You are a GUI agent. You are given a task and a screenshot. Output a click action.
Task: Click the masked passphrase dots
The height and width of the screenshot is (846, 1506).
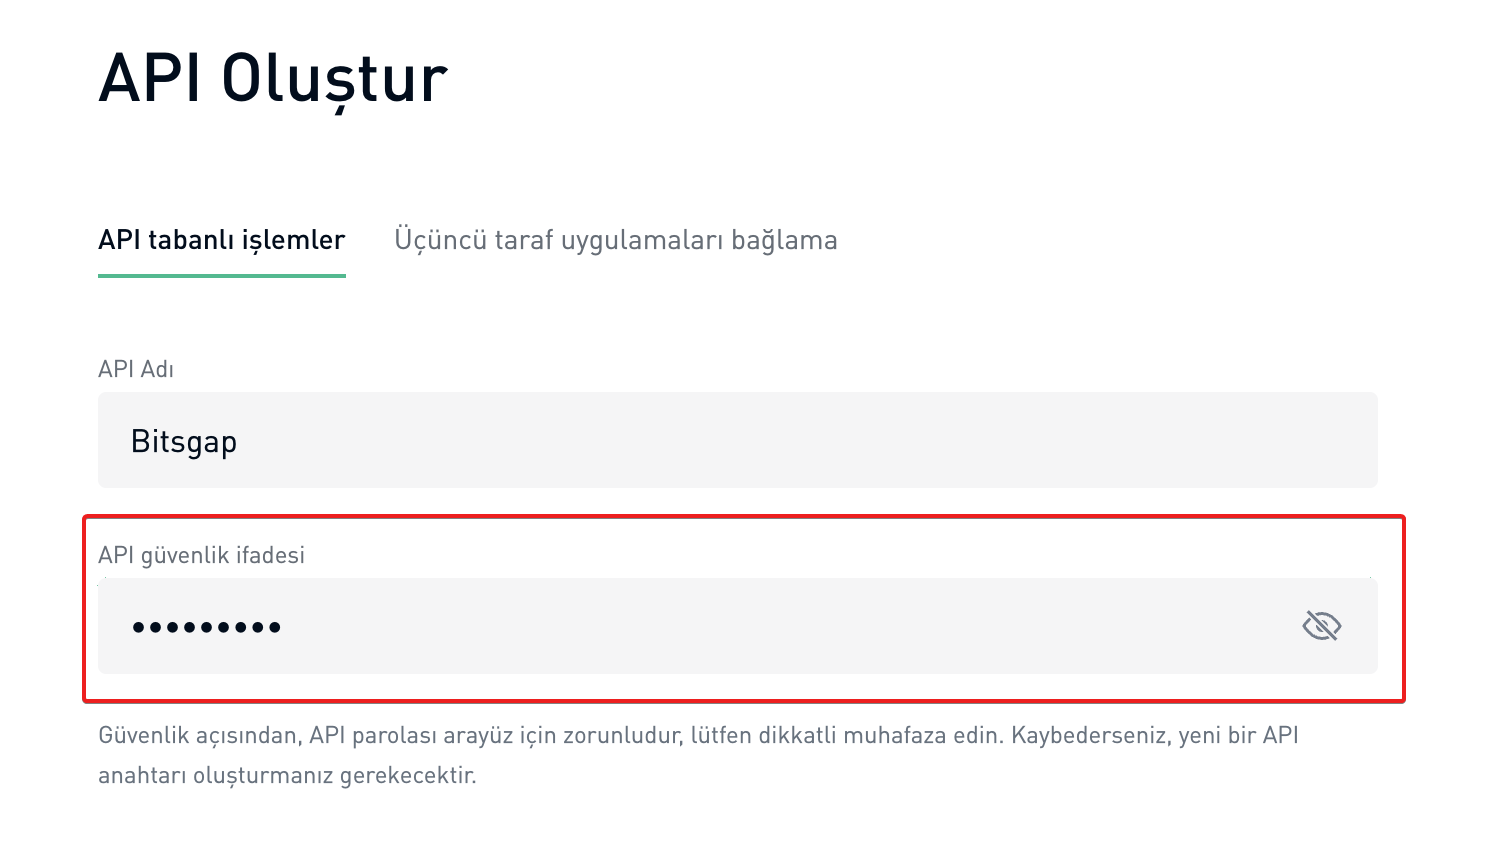pyautogui.click(x=207, y=628)
